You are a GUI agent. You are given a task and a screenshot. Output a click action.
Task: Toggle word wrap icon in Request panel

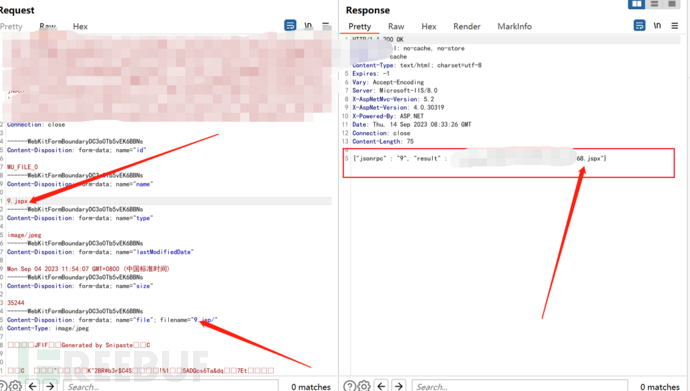point(290,26)
